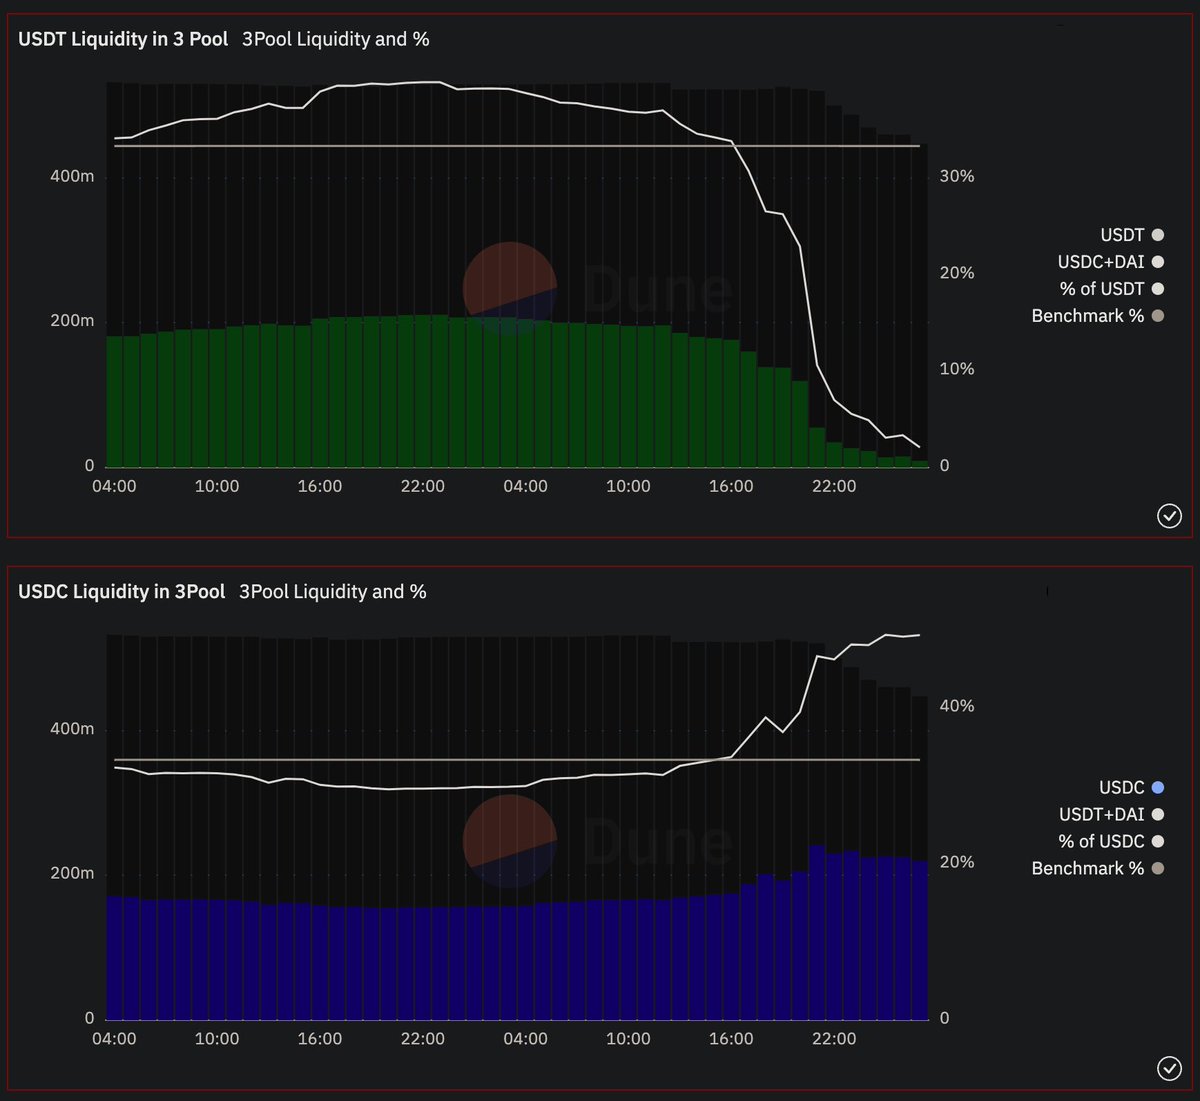Click the checkmark icon in USDT chart
This screenshot has width=1200, height=1101.
1169,516
